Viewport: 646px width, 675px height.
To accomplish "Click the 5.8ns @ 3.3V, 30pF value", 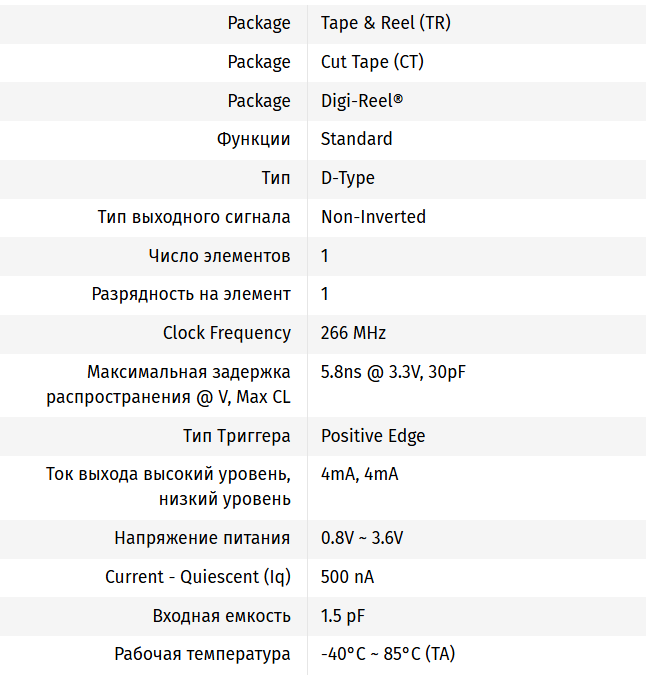I will [x=393, y=373].
